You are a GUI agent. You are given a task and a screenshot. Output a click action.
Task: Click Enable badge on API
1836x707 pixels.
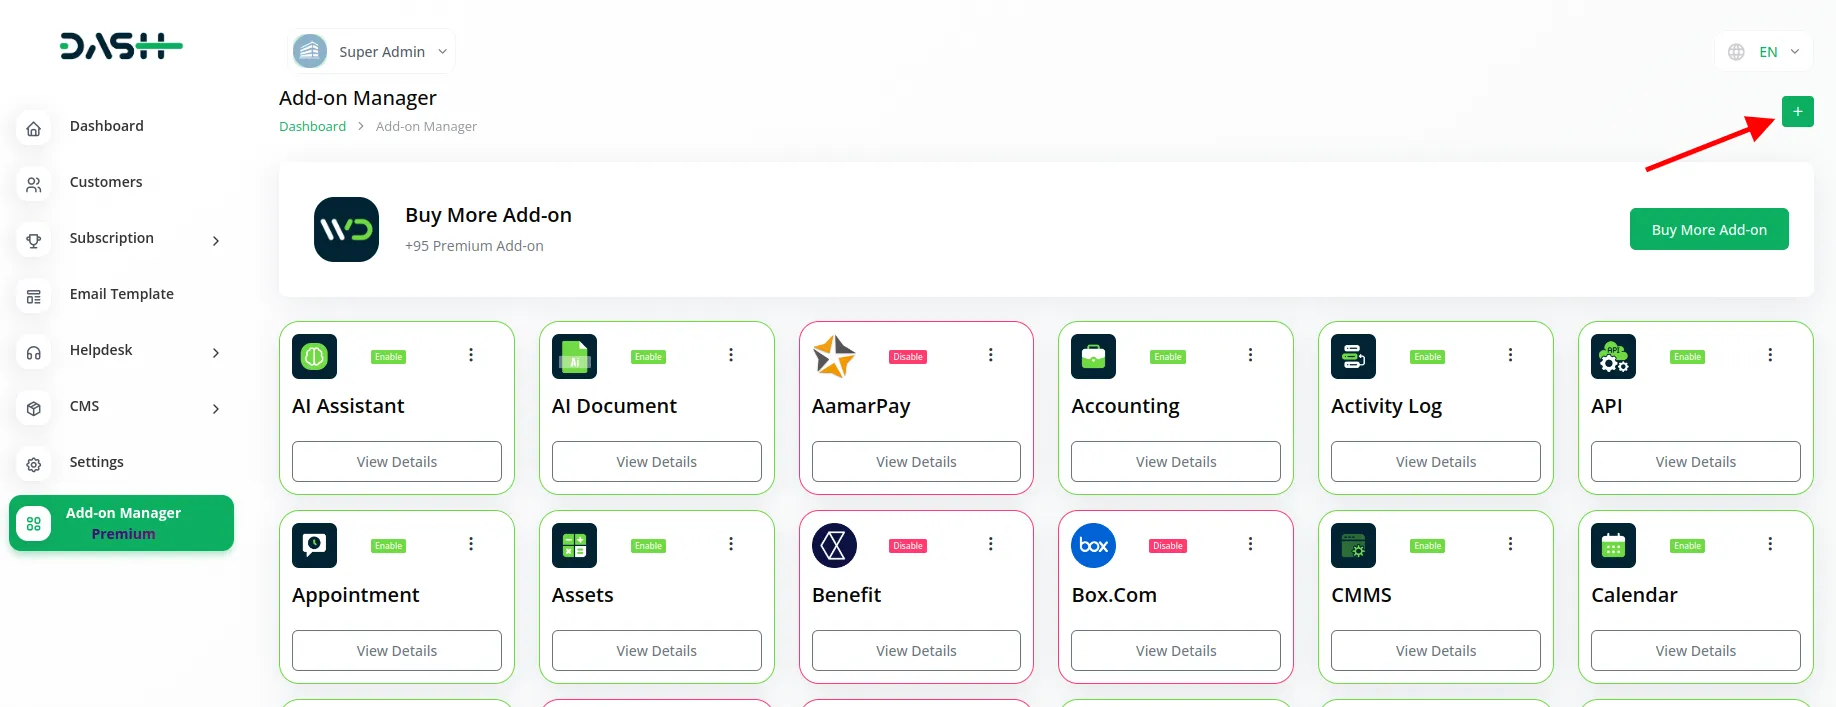click(1688, 357)
